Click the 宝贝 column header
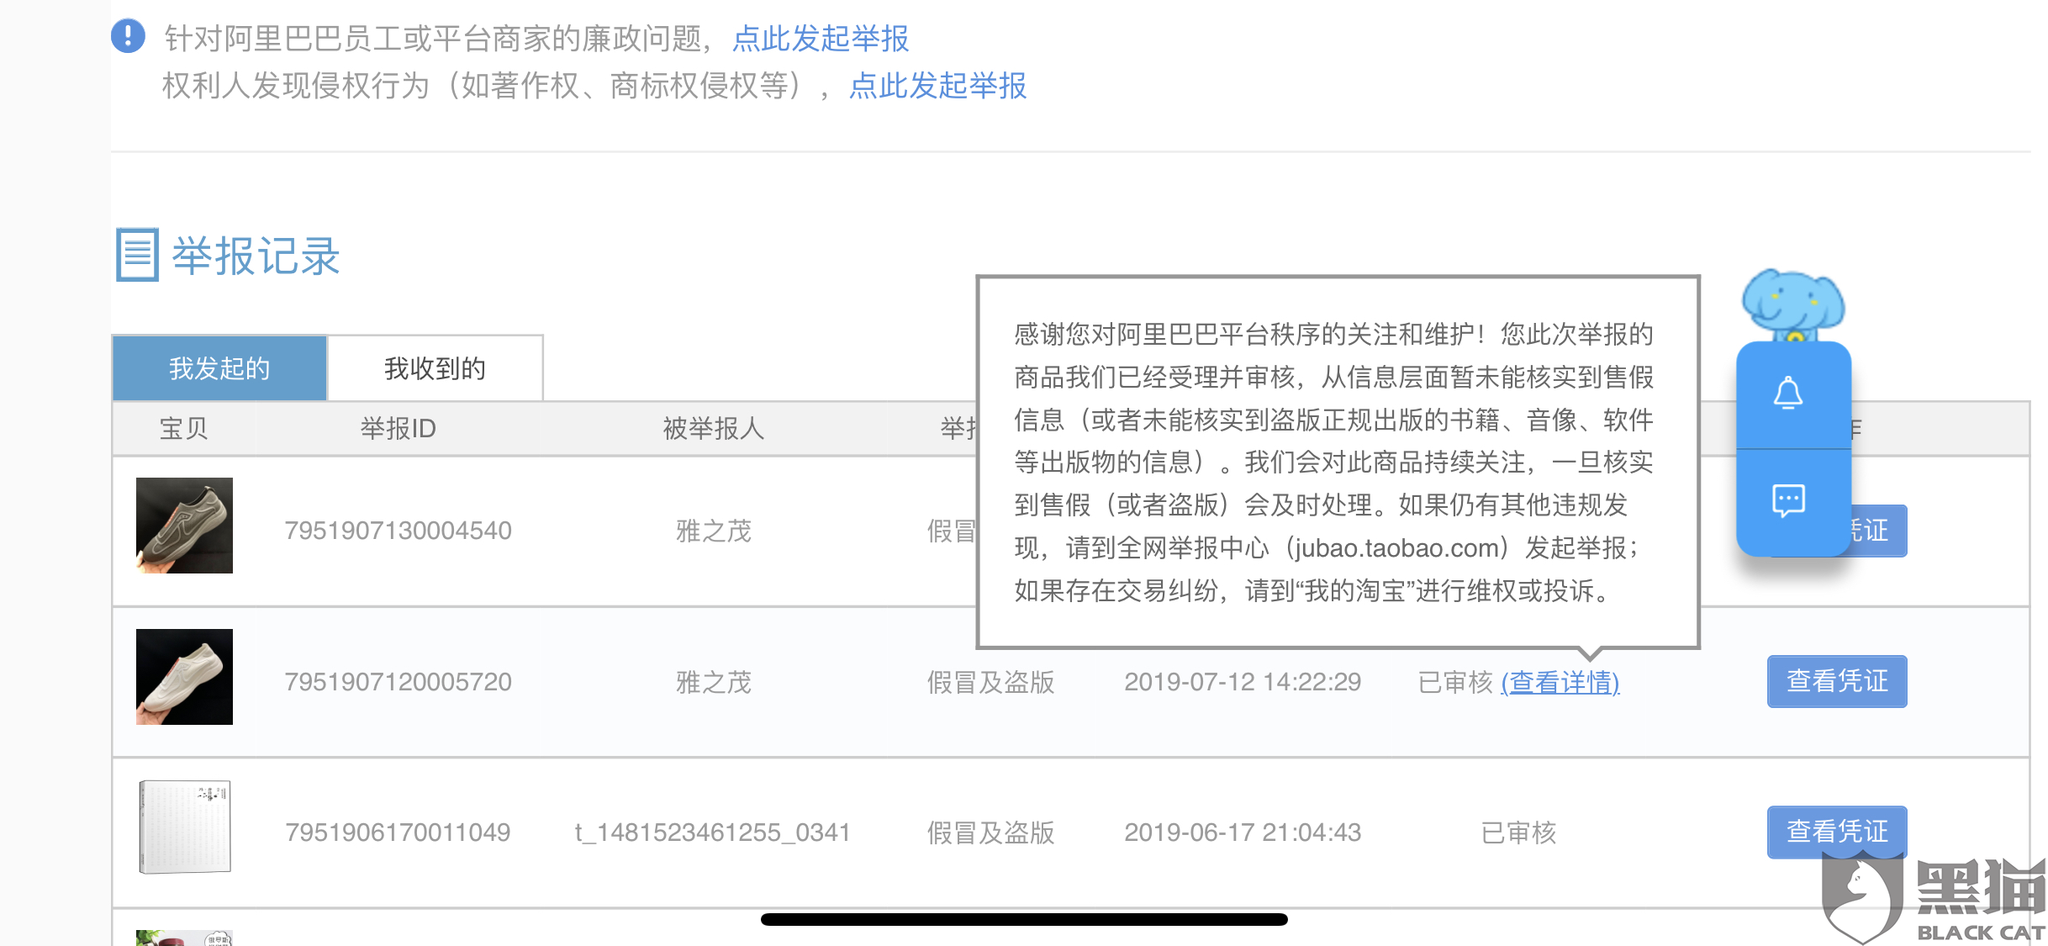Screen dimensions: 2048x946 point(184,429)
